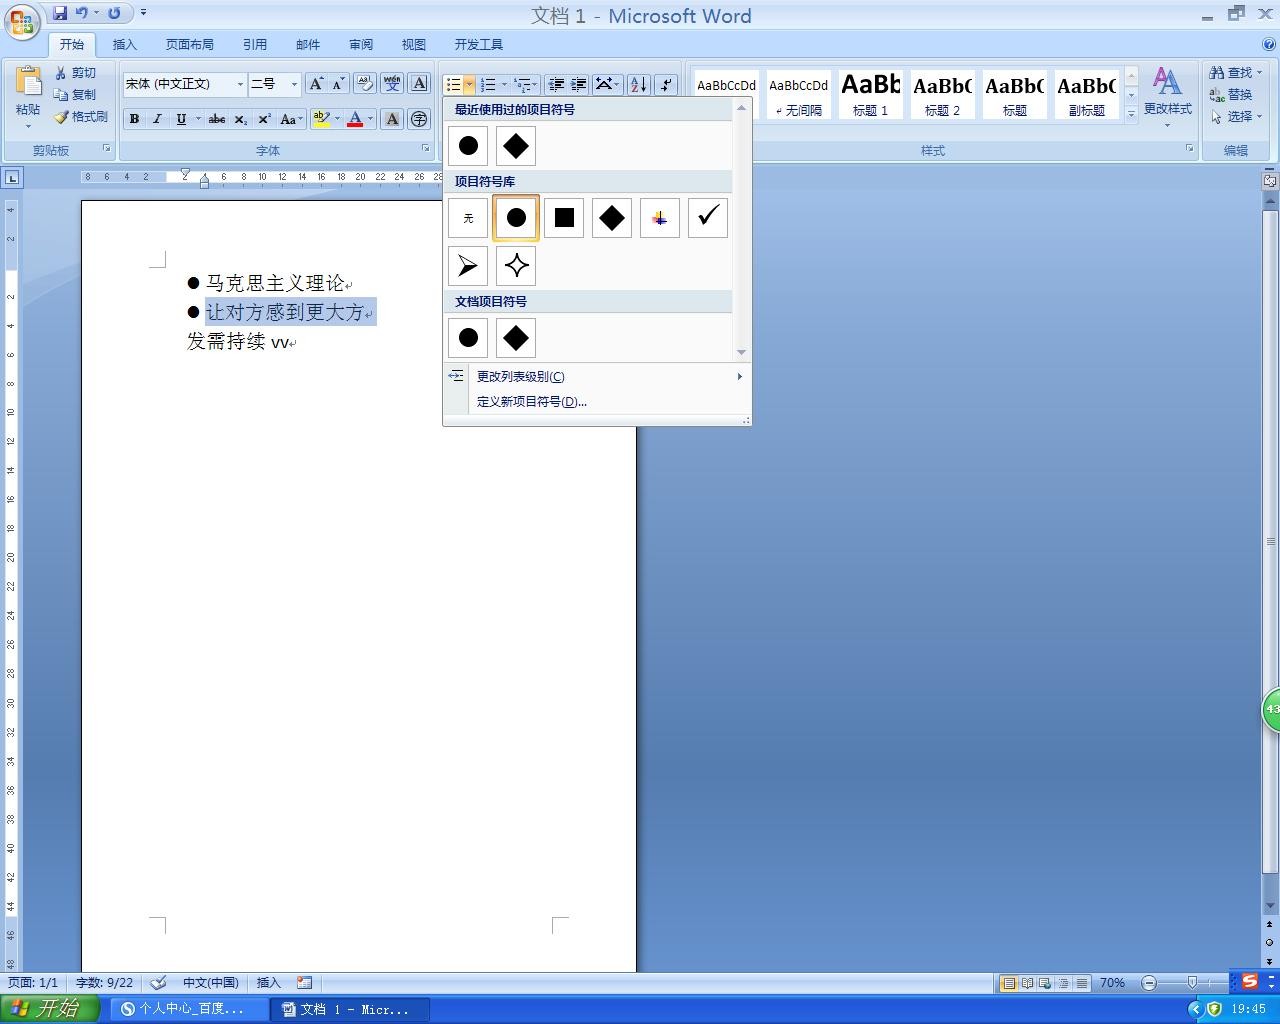The image size is (1280, 1024).
Task: Open the Font dialog launcher
Action: tap(425, 149)
